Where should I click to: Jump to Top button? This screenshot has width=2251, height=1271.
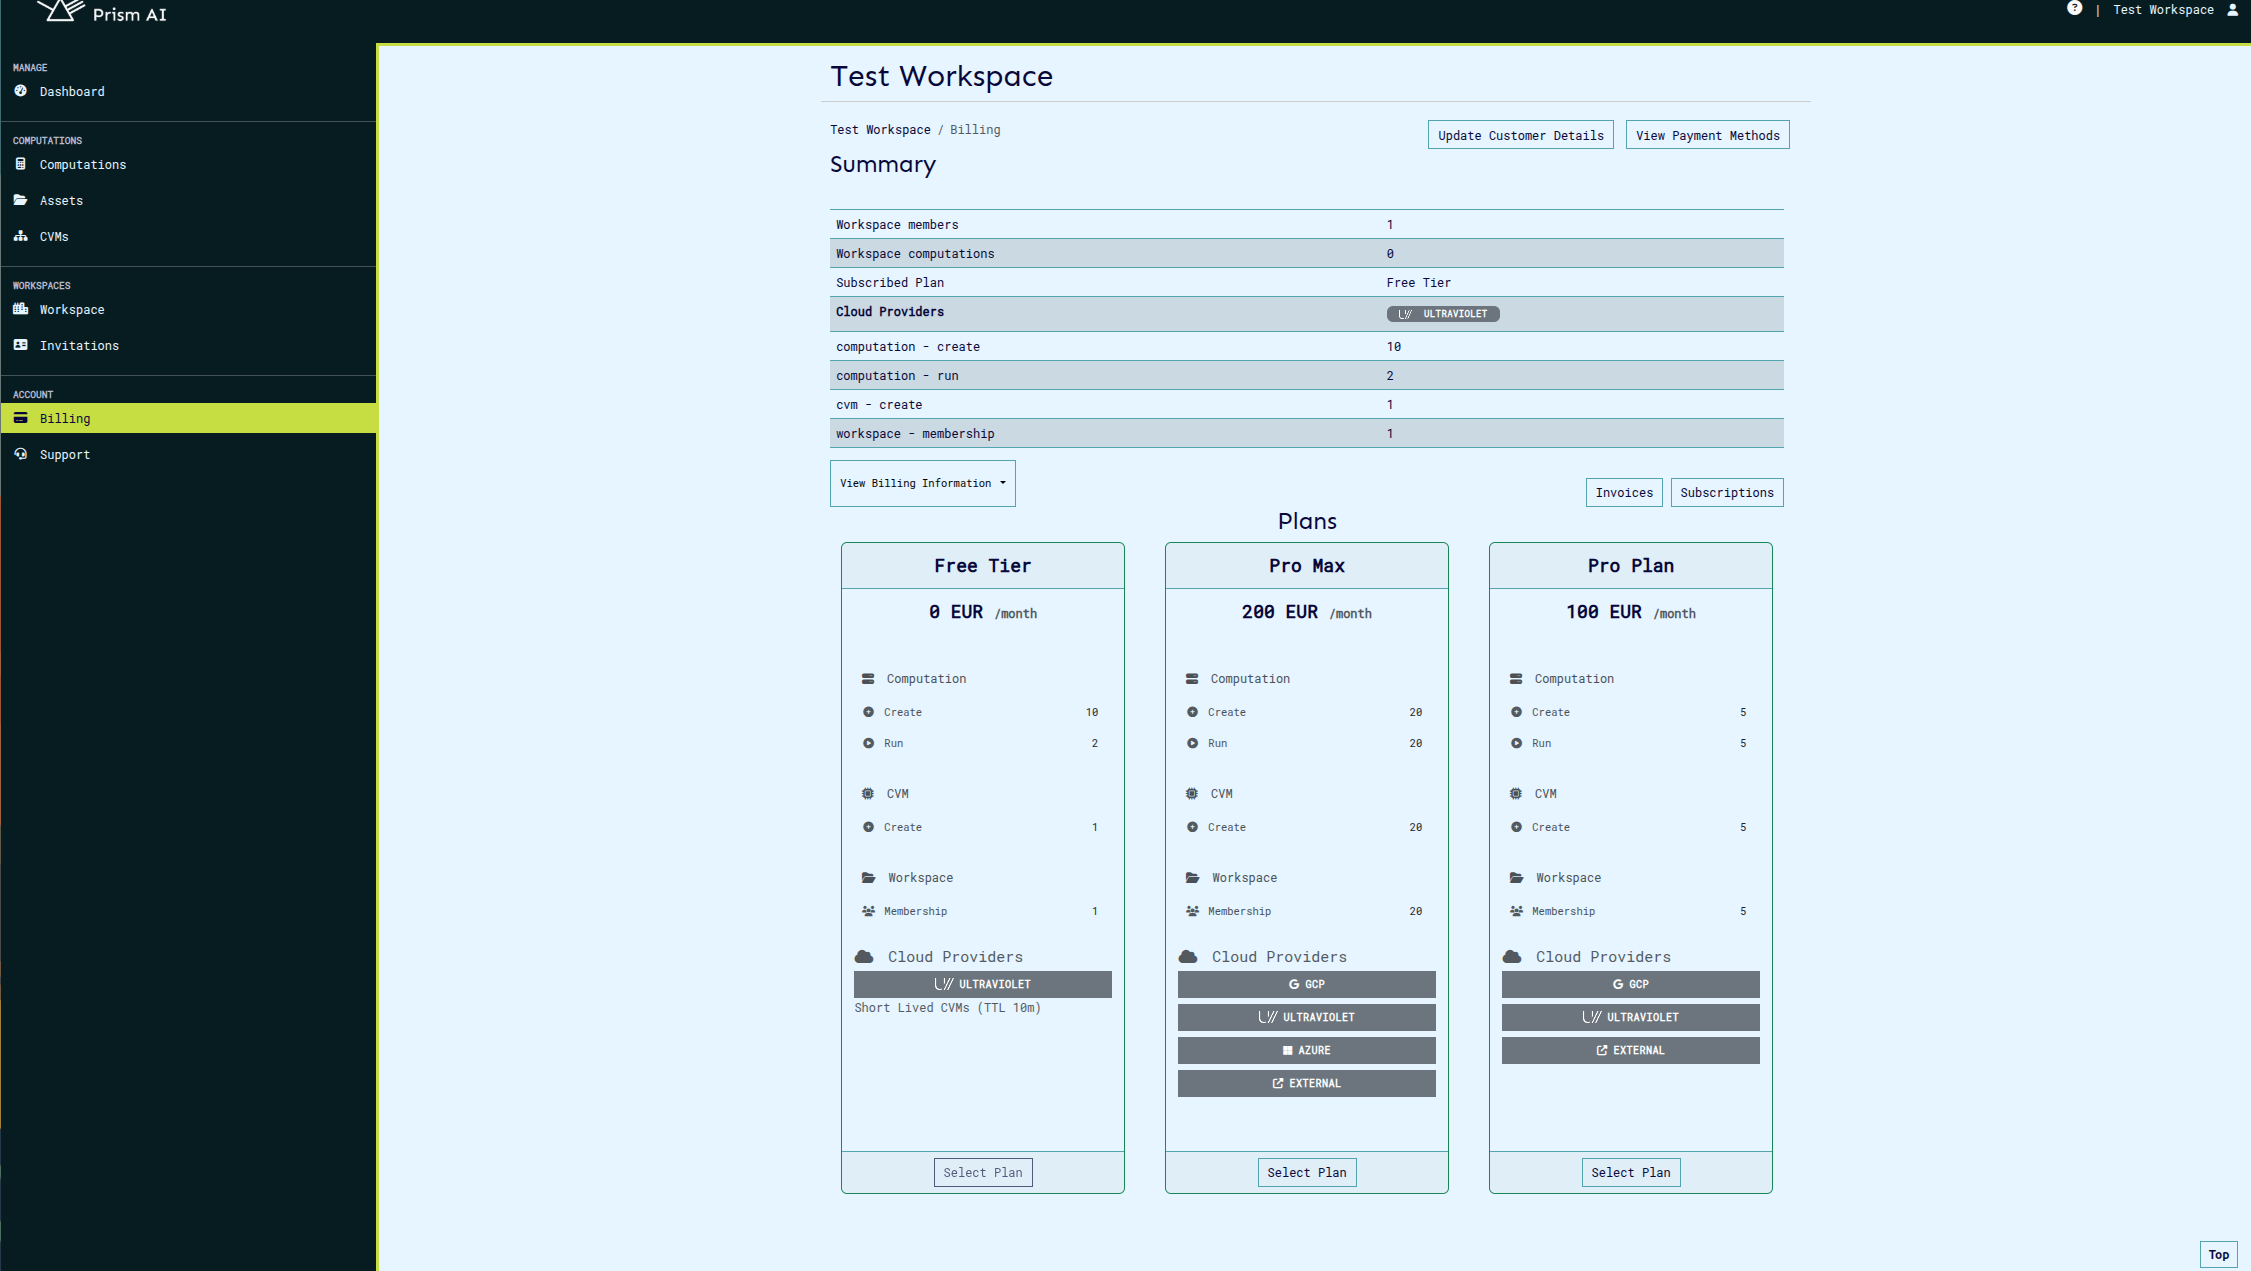click(2218, 1254)
